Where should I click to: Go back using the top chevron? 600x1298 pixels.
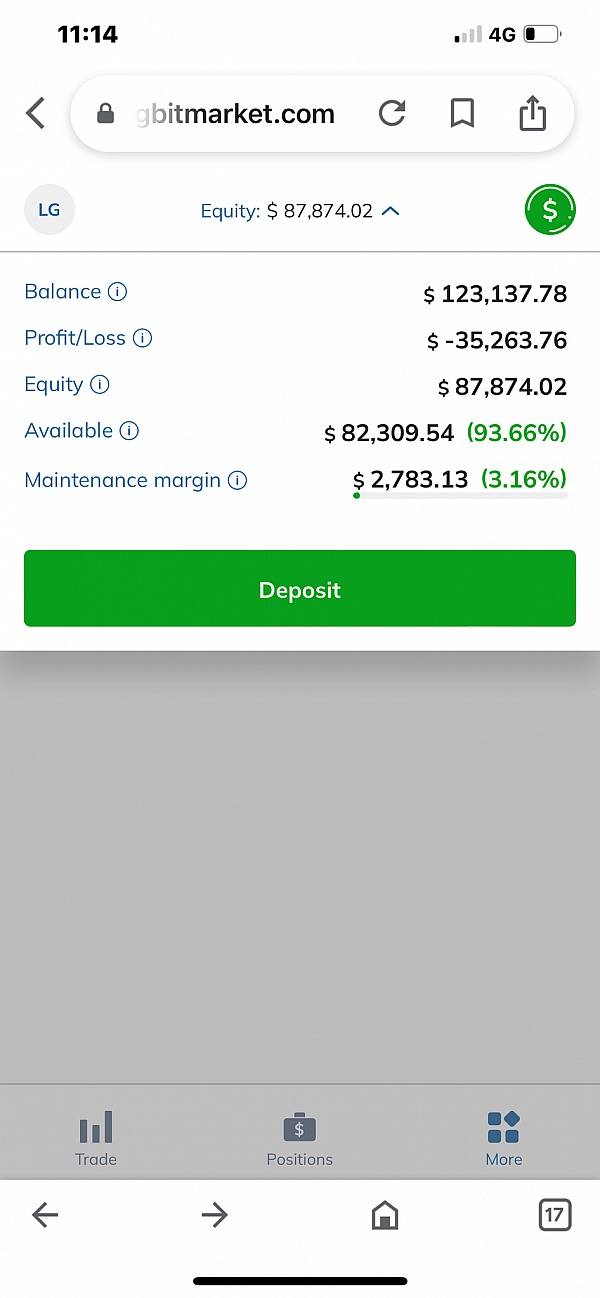tap(36, 113)
